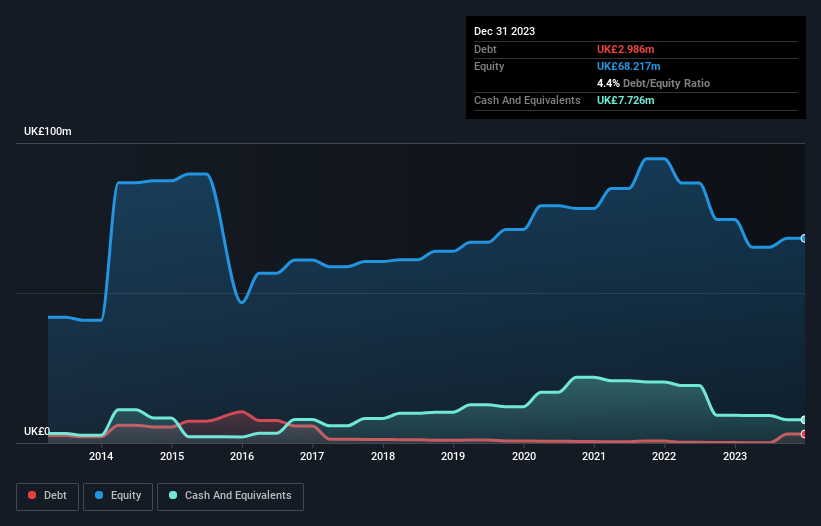Click the 2016 x-axis label

pos(242,456)
